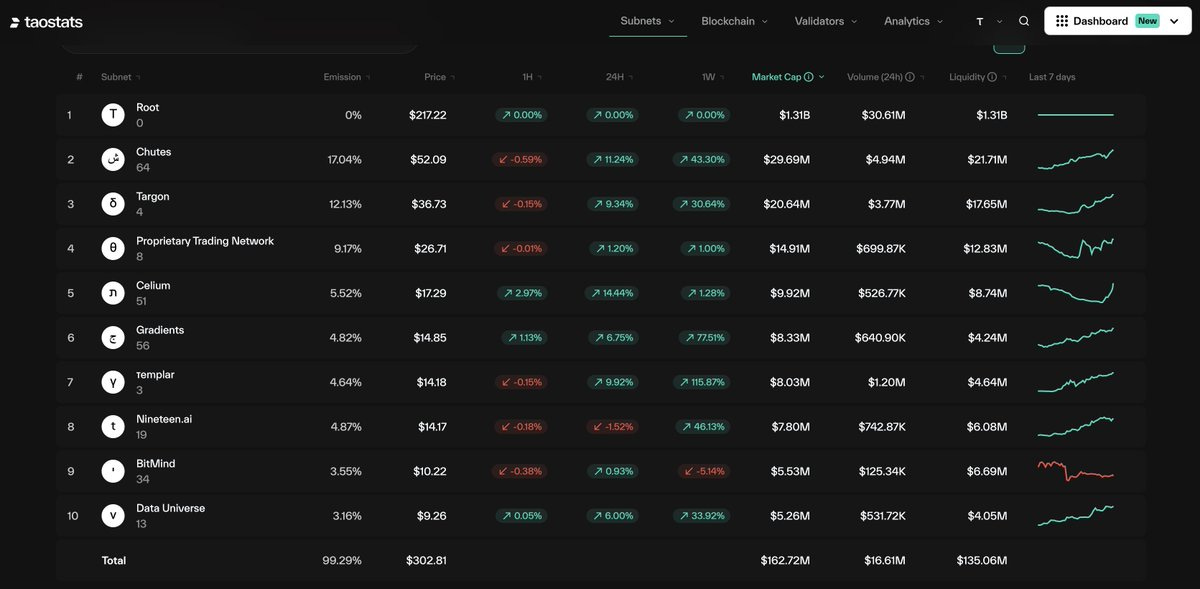This screenshot has height=589, width=1200.
Task: Click the Targon subnet icon
Action: [114, 204]
